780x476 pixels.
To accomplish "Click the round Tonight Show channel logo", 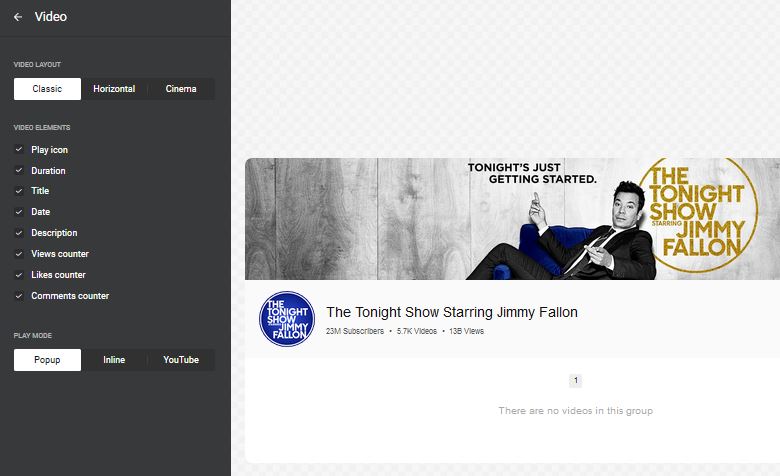I will (287, 319).
